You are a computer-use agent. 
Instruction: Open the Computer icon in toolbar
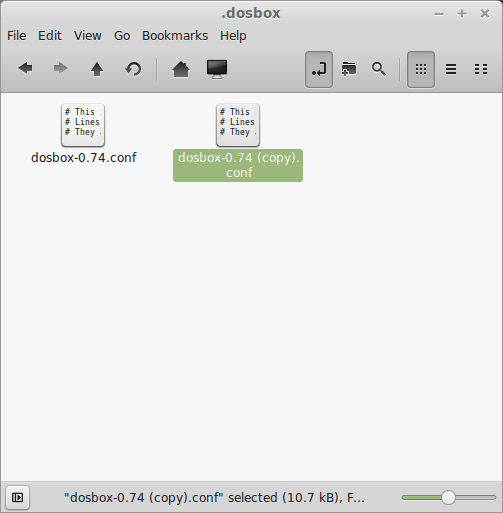pyautogui.click(x=217, y=69)
